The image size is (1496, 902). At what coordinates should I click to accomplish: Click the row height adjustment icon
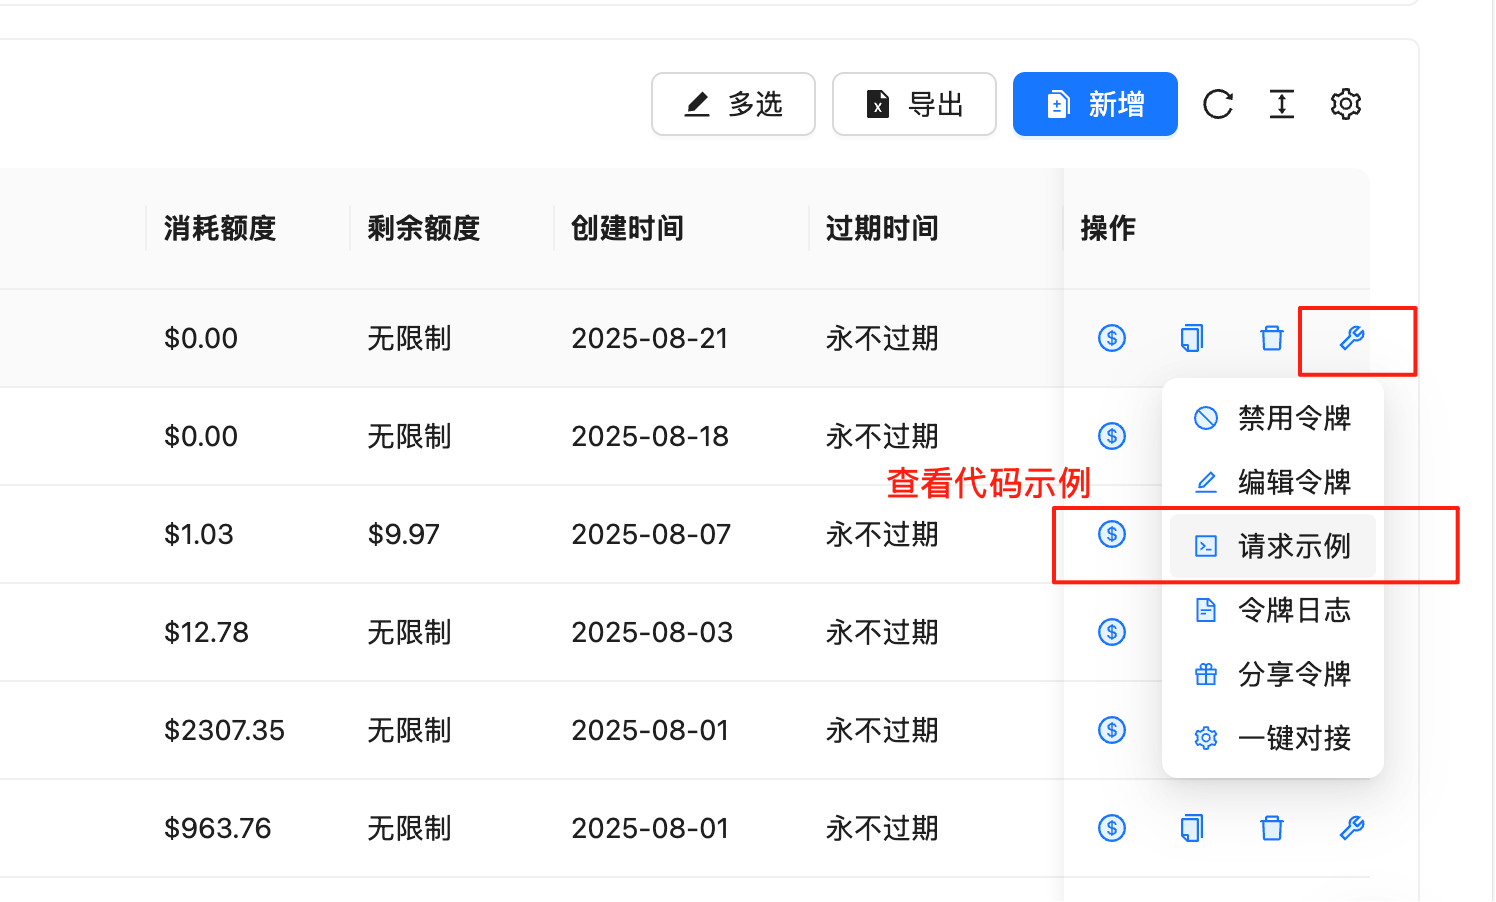pyautogui.click(x=1281, y=103)
